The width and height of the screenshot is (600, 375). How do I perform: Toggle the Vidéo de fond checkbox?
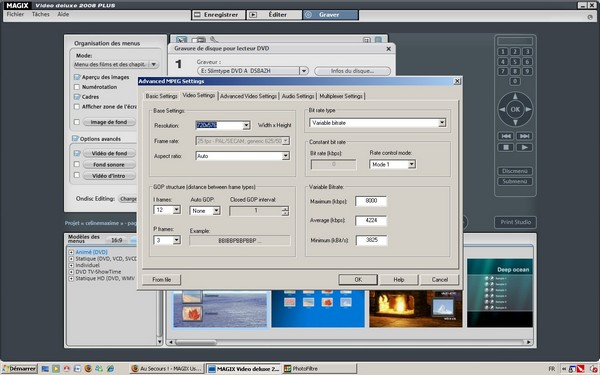click(77, 153)
